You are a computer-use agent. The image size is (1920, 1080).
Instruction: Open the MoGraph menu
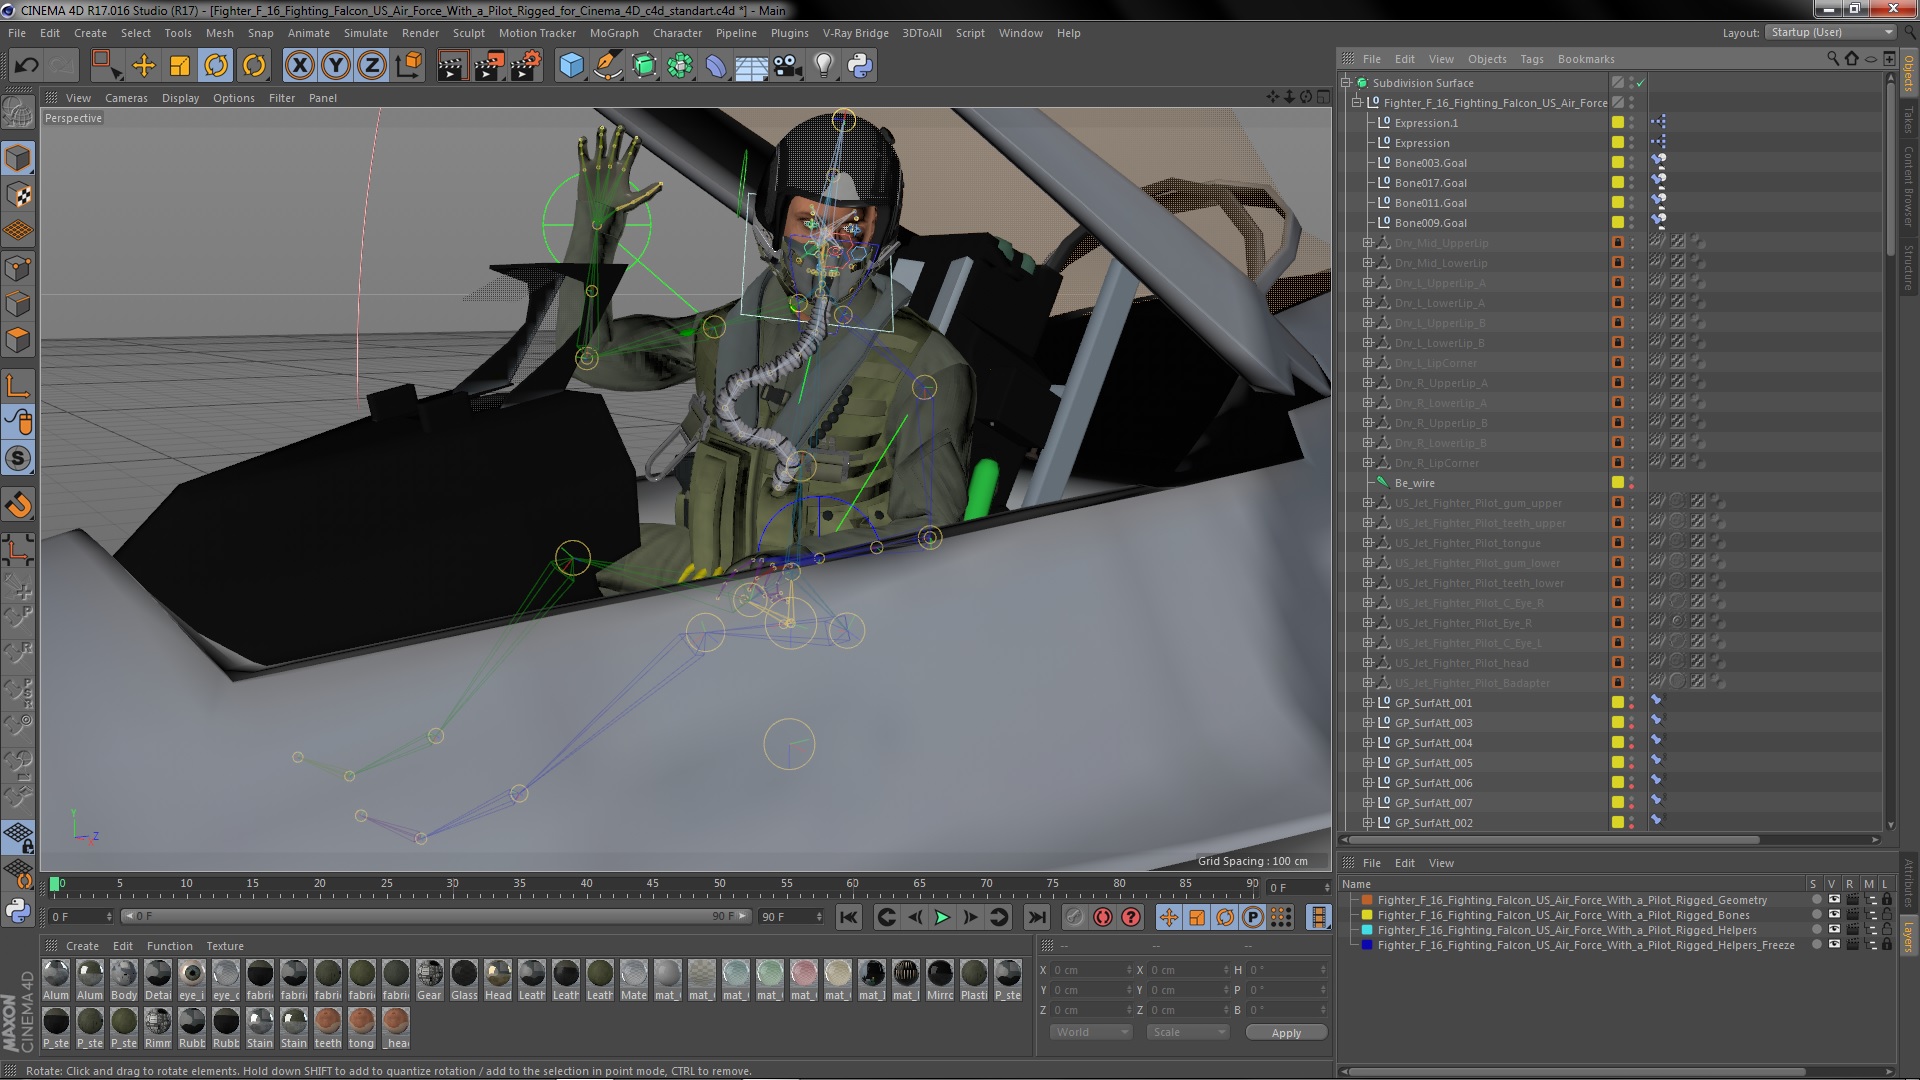[614, 33]
